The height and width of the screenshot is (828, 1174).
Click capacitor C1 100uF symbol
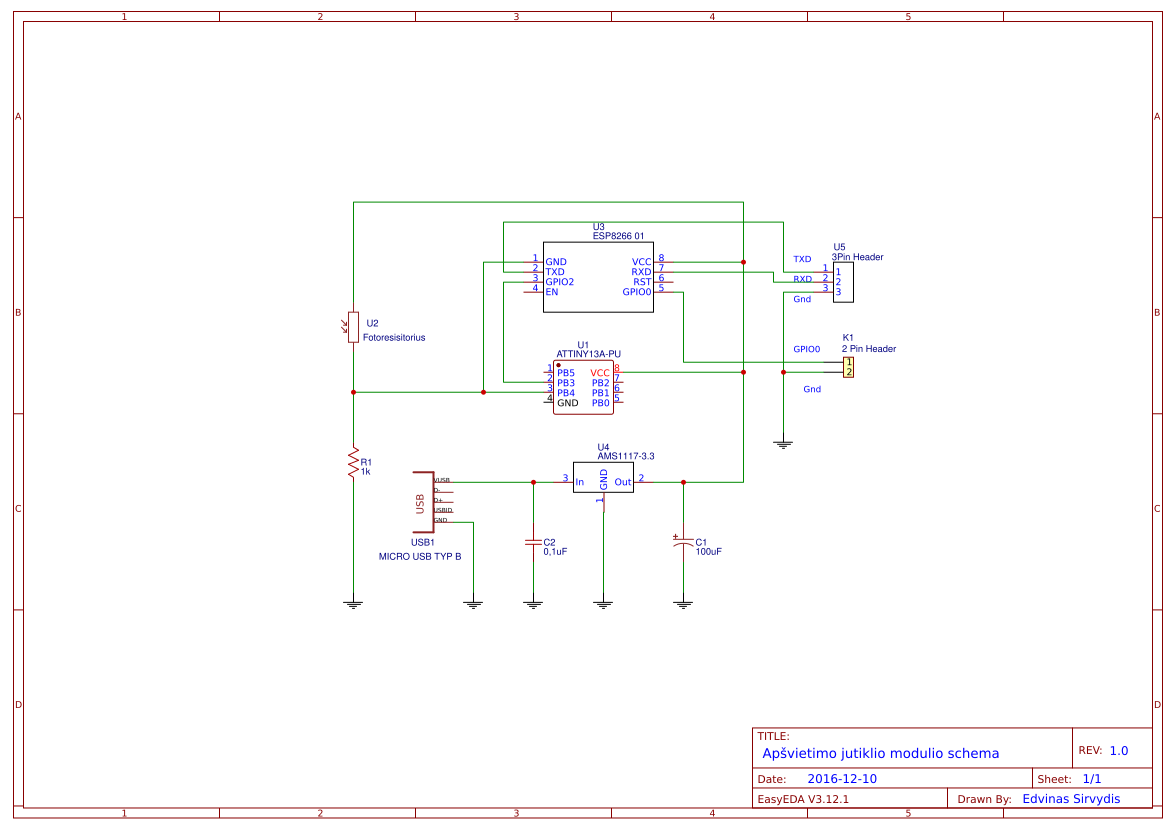684,543
